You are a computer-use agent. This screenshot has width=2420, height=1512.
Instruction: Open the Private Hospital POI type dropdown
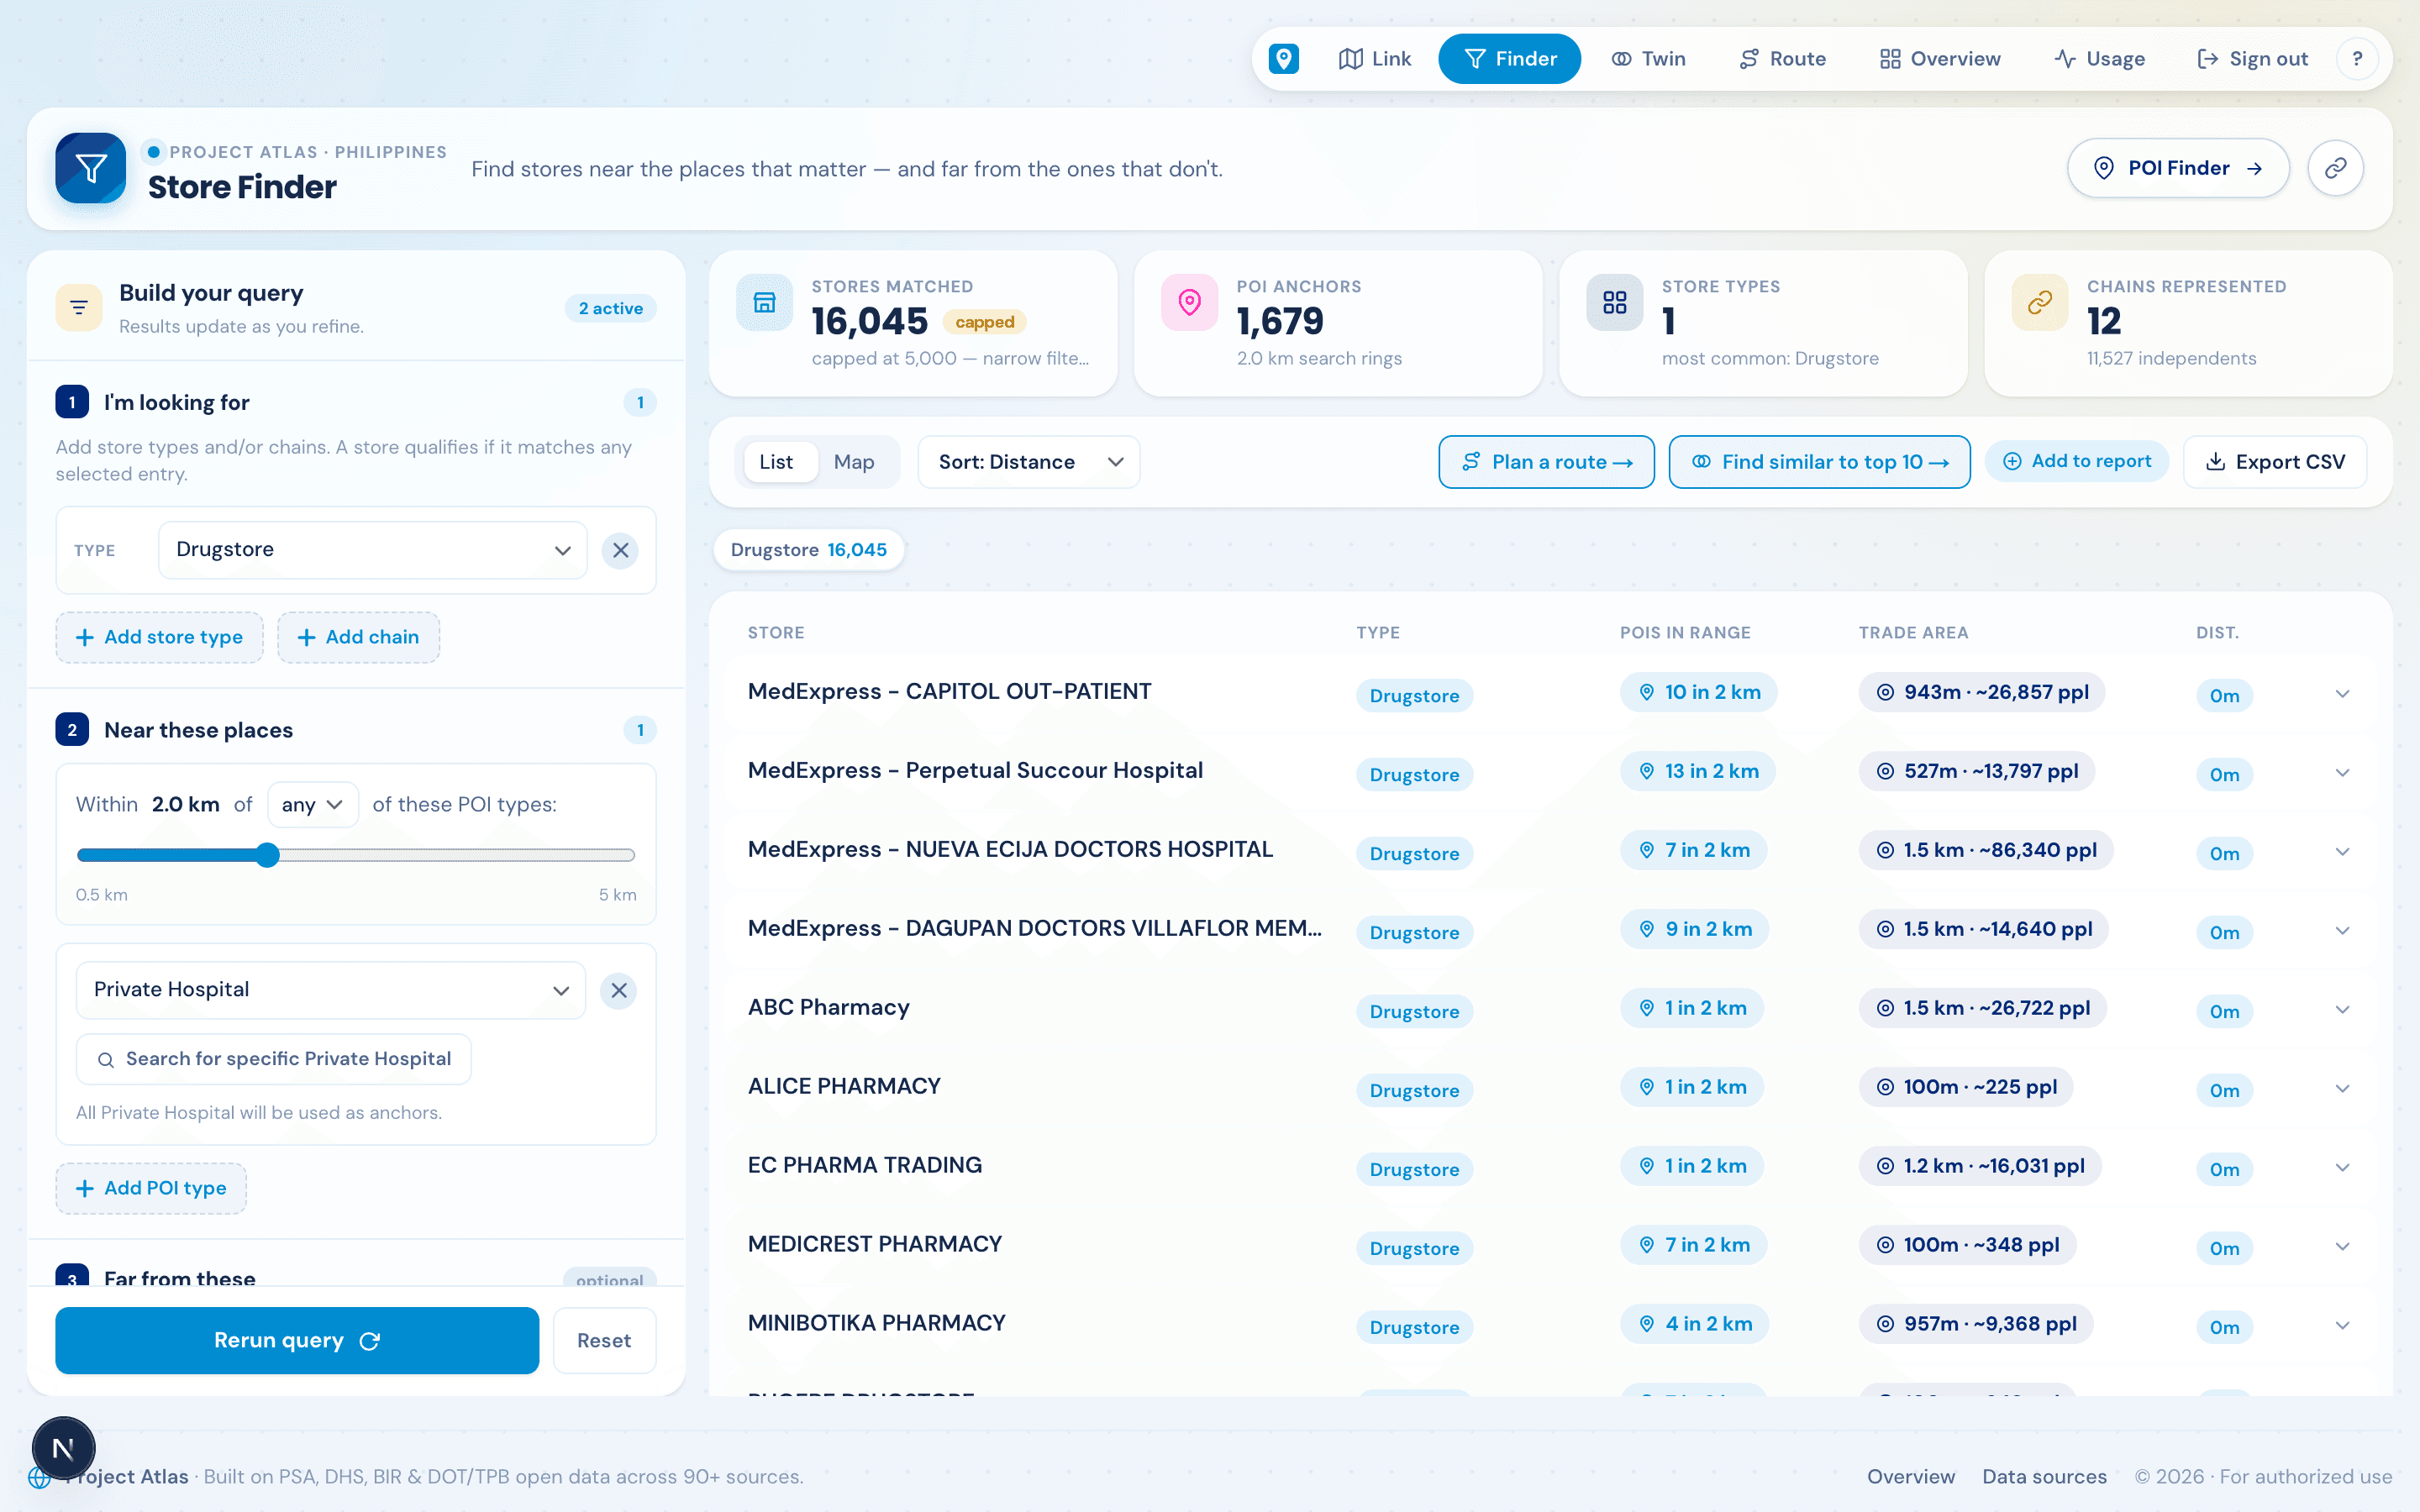coord(331,990)
